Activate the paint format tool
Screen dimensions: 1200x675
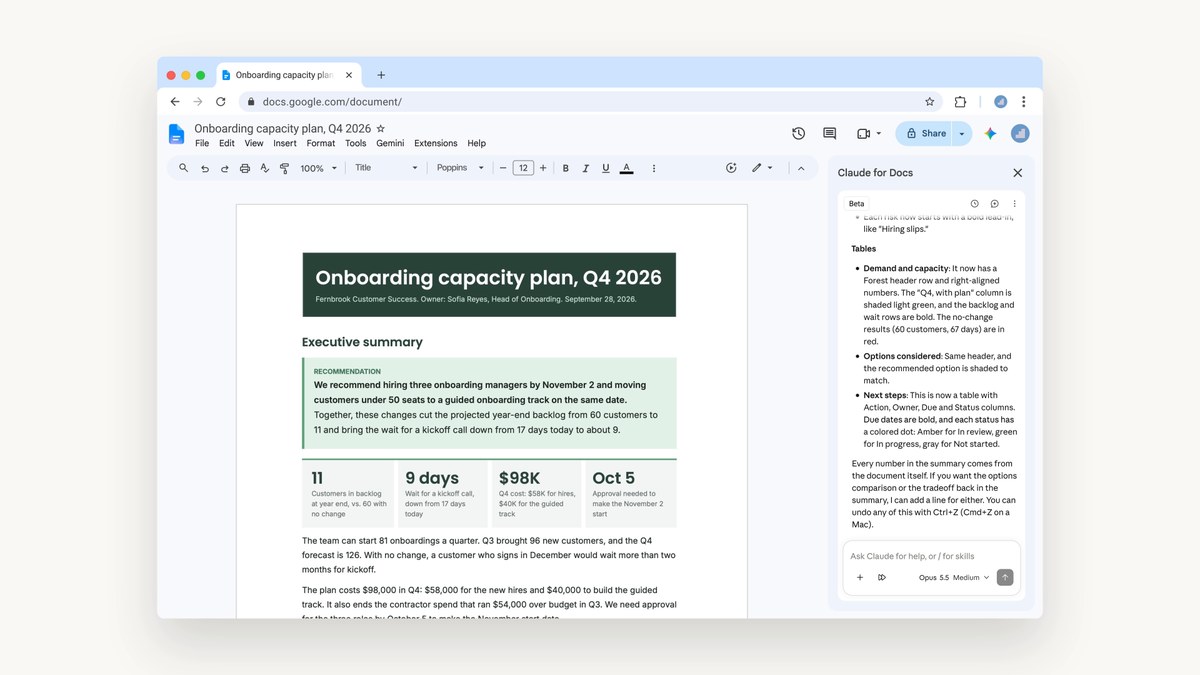coord(285,168)
